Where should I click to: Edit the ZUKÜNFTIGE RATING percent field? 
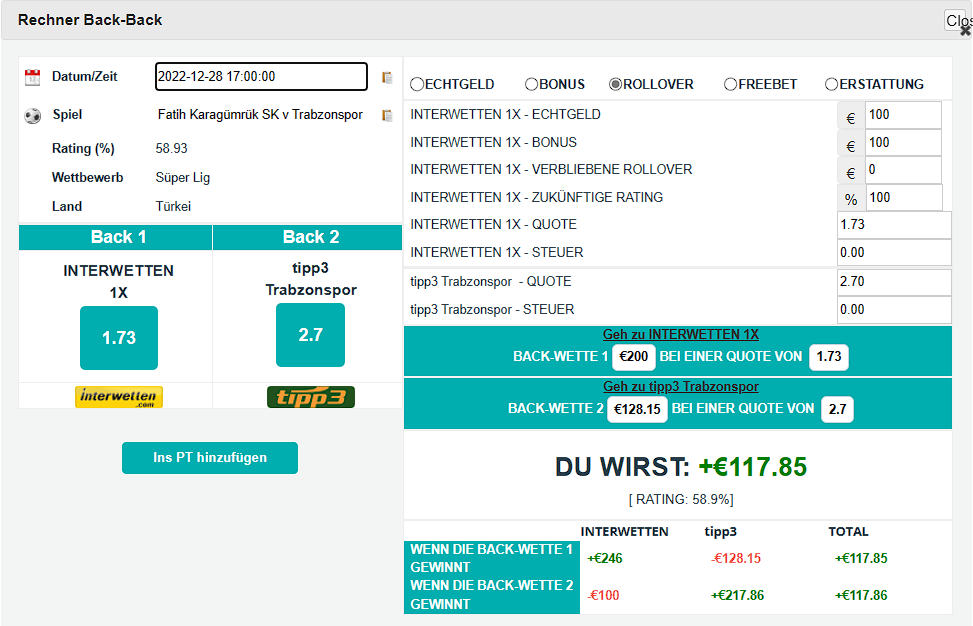tap(904, 197)
